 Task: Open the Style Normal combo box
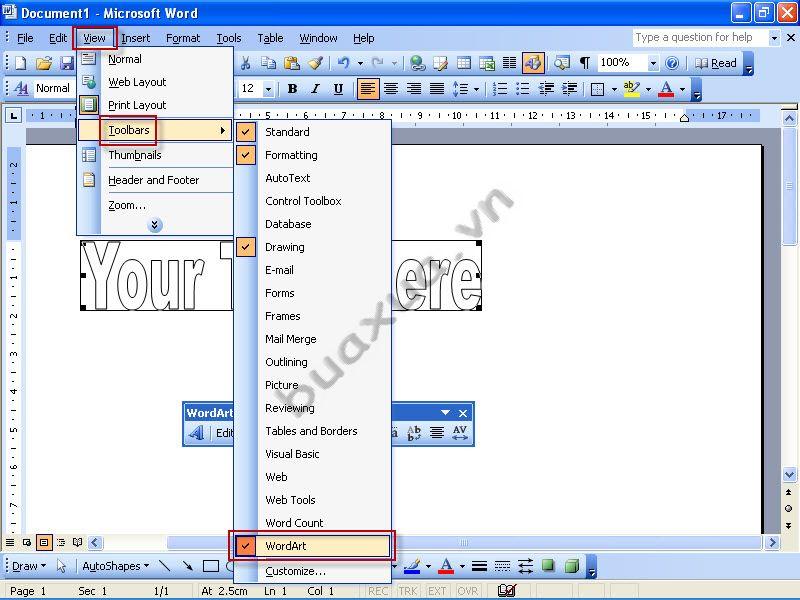click(53, 88)
